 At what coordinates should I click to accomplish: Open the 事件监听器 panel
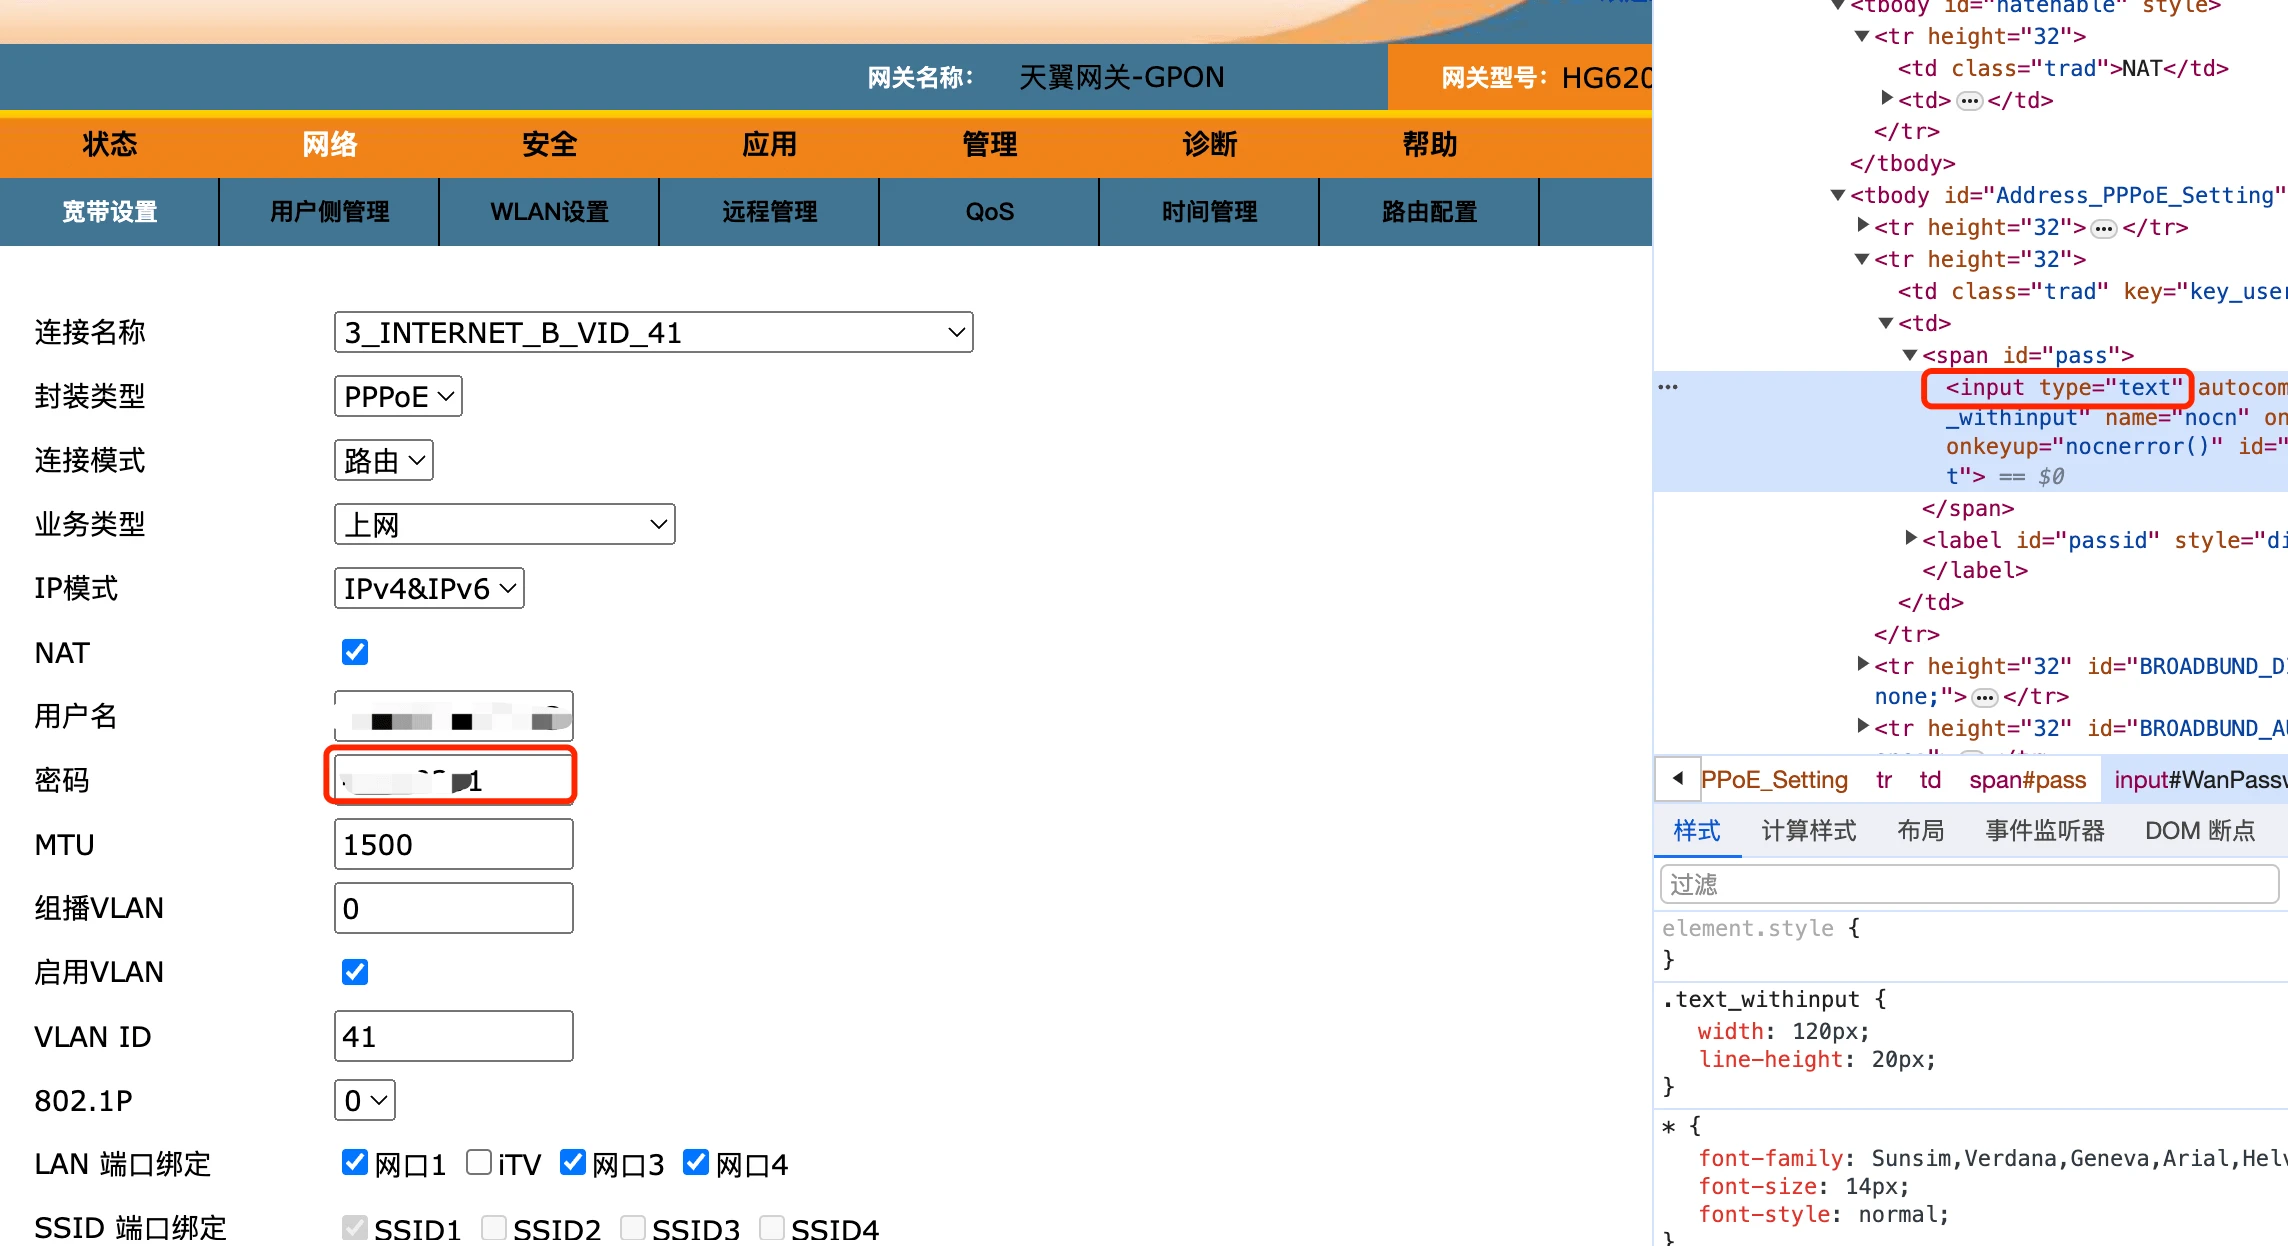pos(2043,830)
